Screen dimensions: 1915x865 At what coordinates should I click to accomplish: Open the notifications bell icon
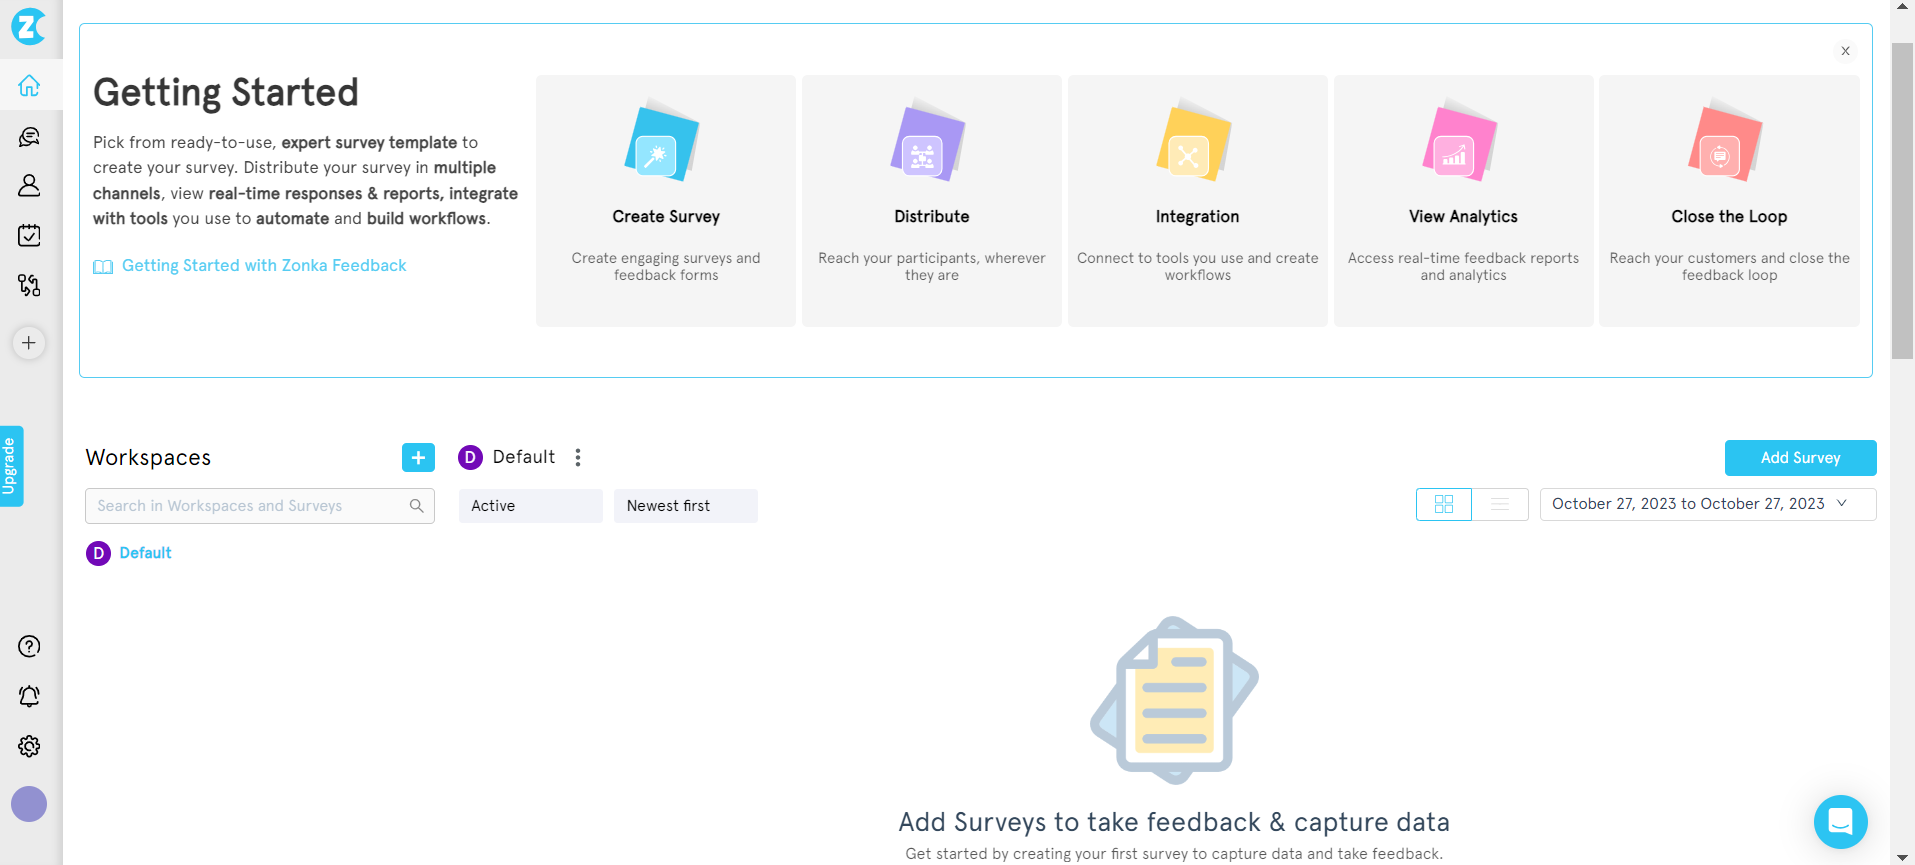pos(29,696)
